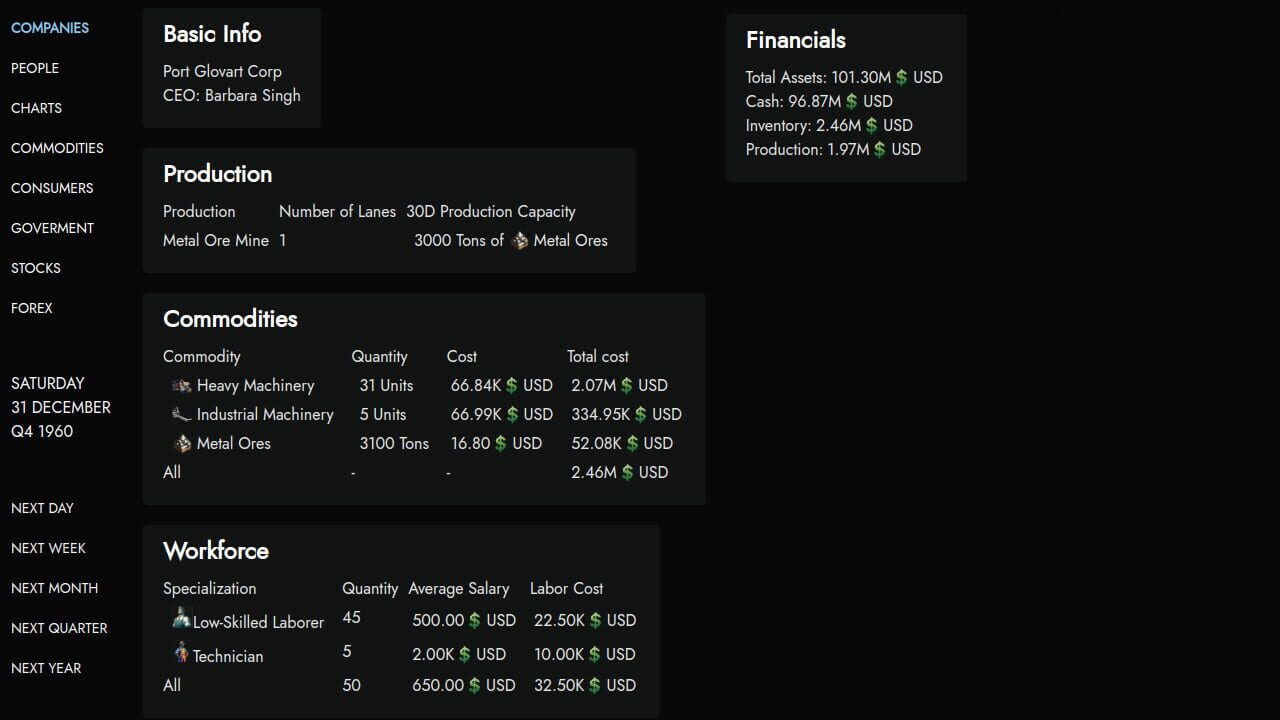
Task: Click the Metal Ores icon in Production
Action: click(519, 240)
